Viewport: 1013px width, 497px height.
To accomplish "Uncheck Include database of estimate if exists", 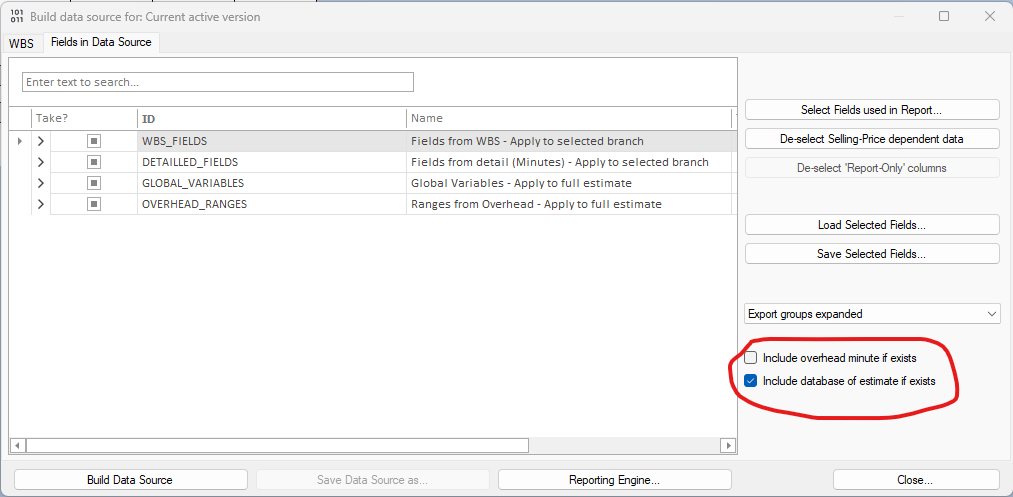I will pos(751,381).
